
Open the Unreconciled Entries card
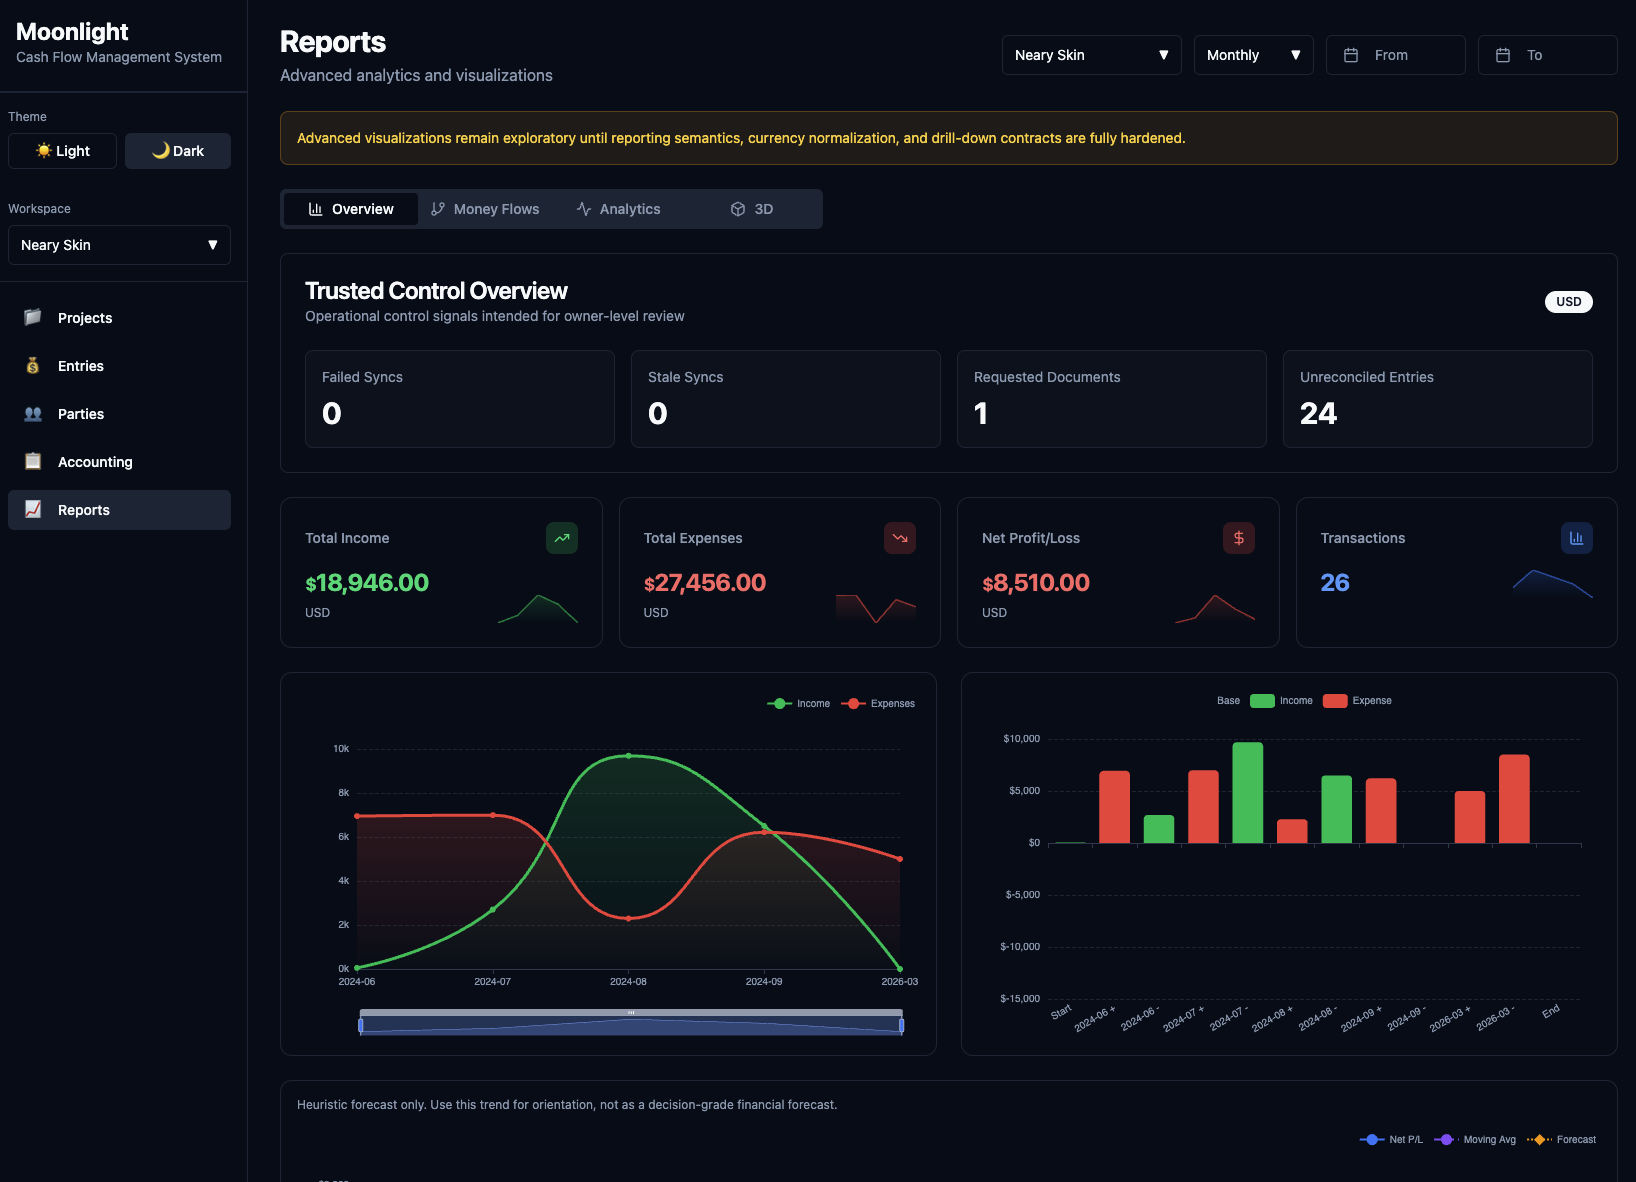(x=1438, y=399)
